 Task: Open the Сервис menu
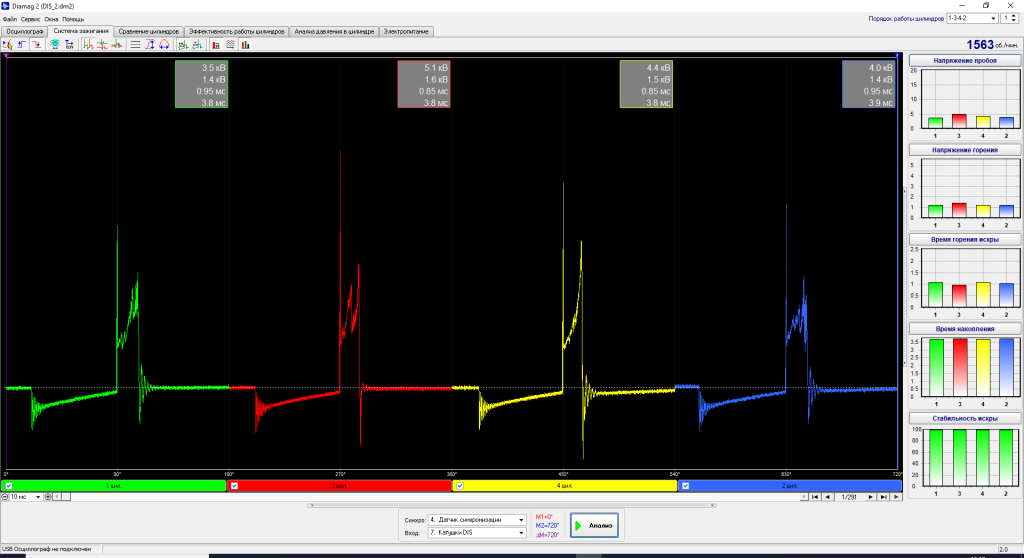pos(30,19)
